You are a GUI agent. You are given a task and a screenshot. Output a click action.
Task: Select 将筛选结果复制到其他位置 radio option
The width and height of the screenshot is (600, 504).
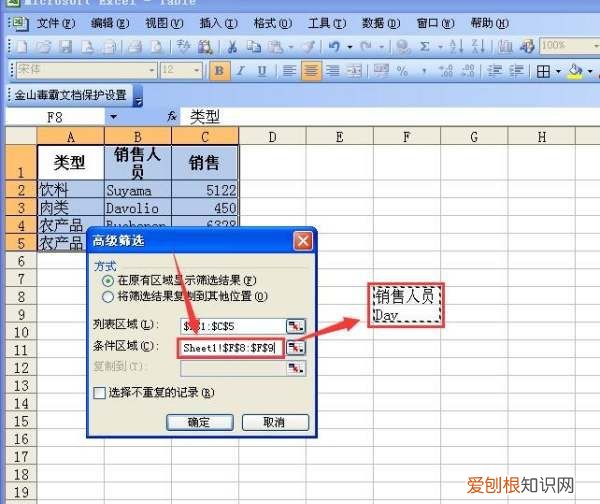(x=108, y=297)
